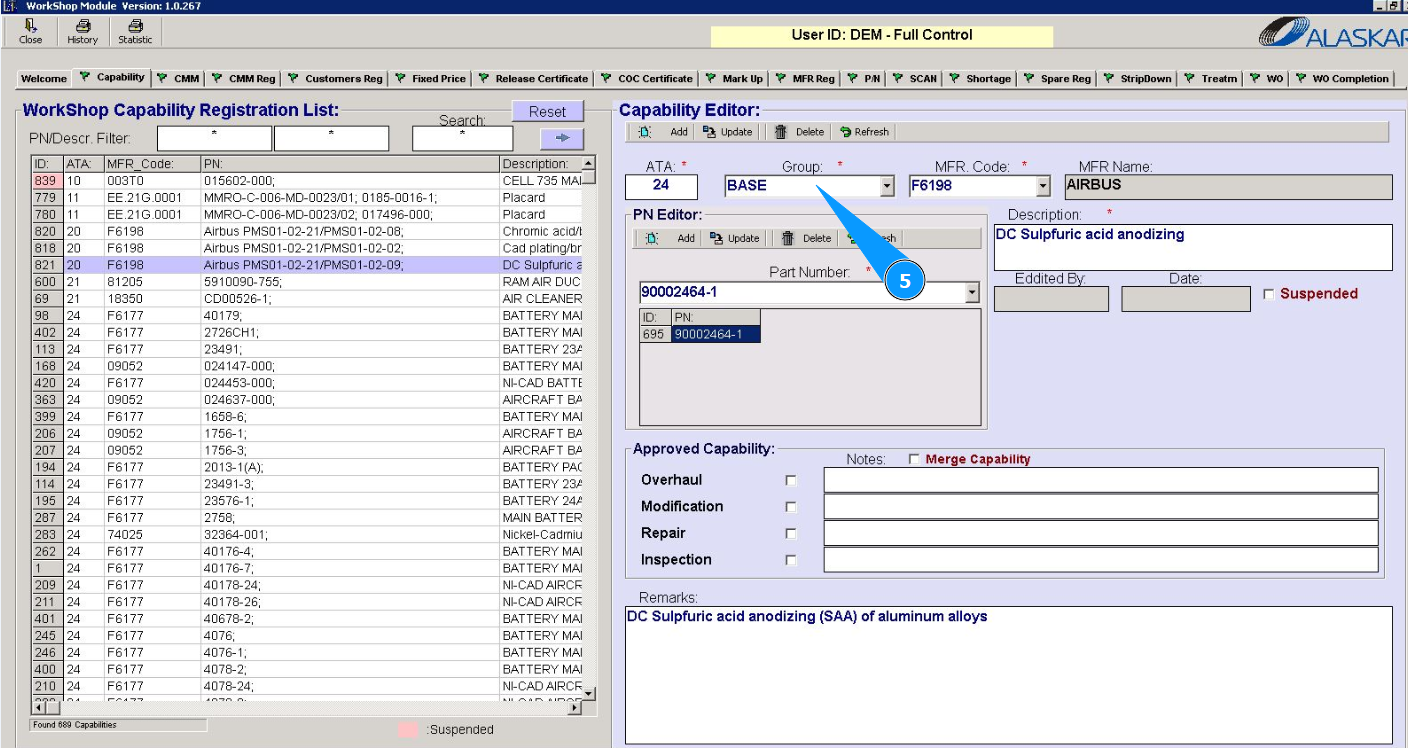Enable the Suspended checkbox
The width and height of the screenshot is (1408, 749).
(x=1269, y=294)
